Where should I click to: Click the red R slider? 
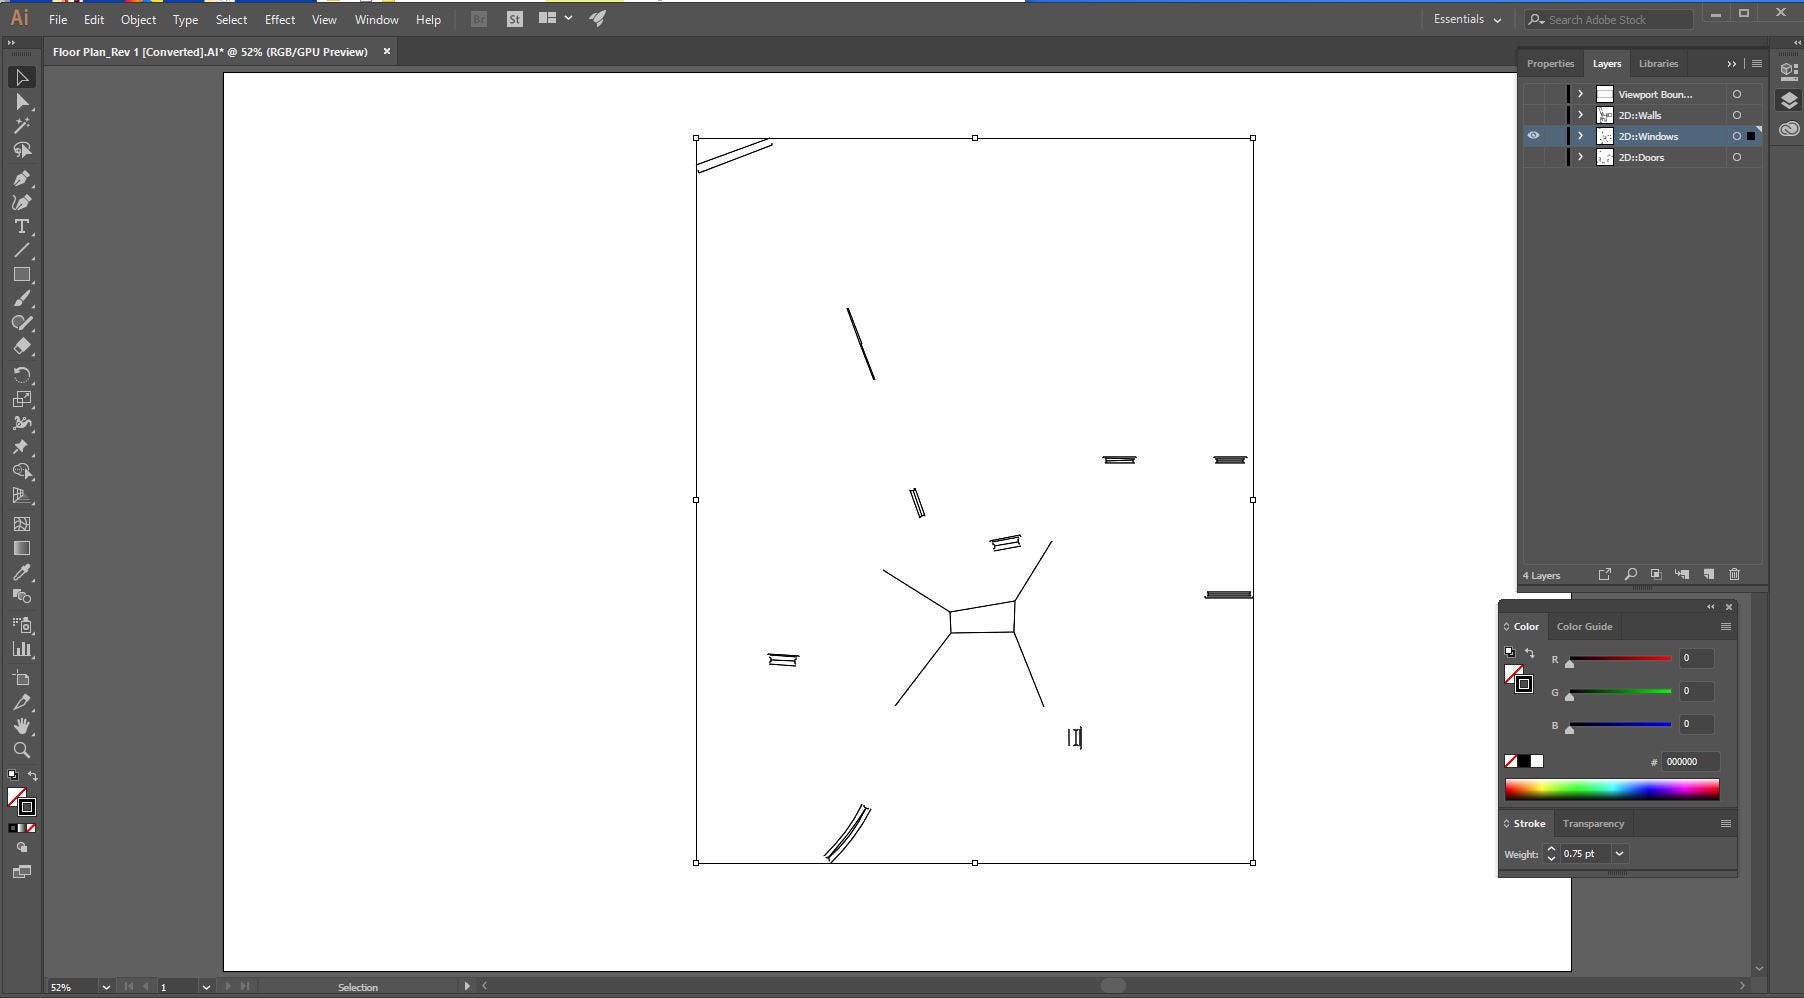coord(1620,658)
